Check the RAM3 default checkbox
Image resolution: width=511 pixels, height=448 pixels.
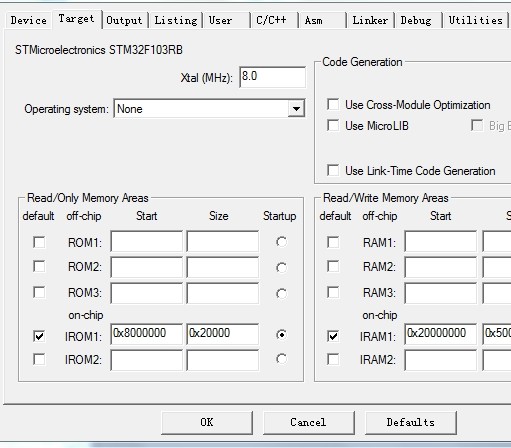tap(333, 292)
